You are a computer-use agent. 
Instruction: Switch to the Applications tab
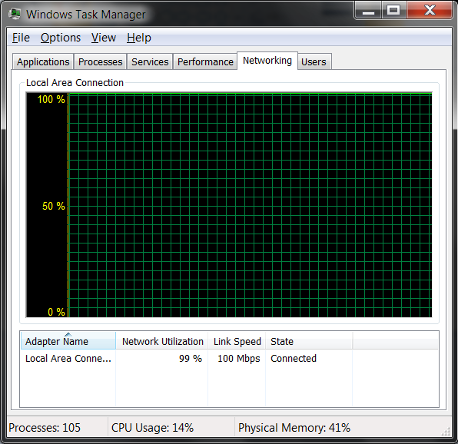coord(43,62)
